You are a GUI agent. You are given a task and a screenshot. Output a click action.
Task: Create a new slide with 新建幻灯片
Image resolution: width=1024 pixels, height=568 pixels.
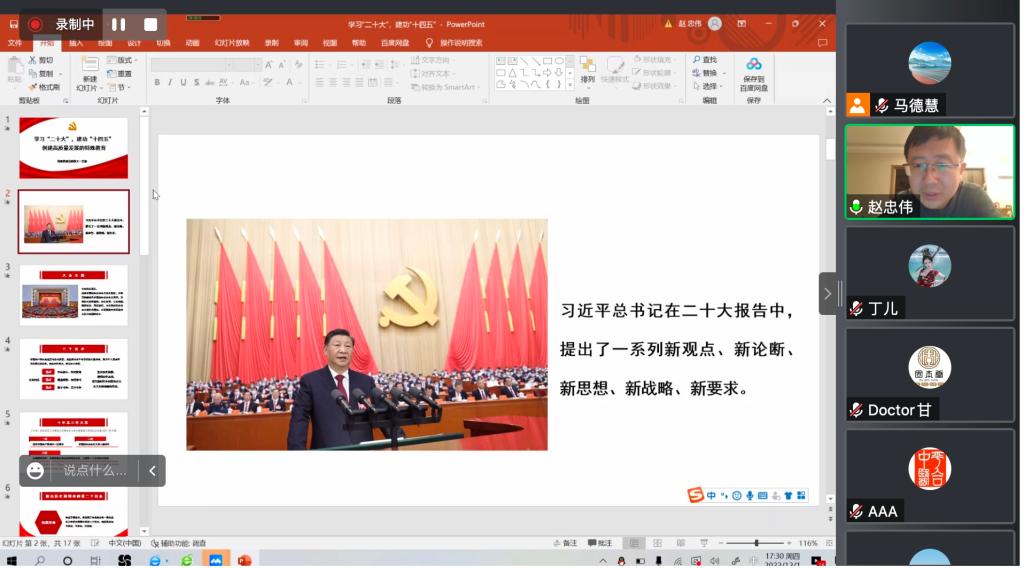click(x=88, y=74)
